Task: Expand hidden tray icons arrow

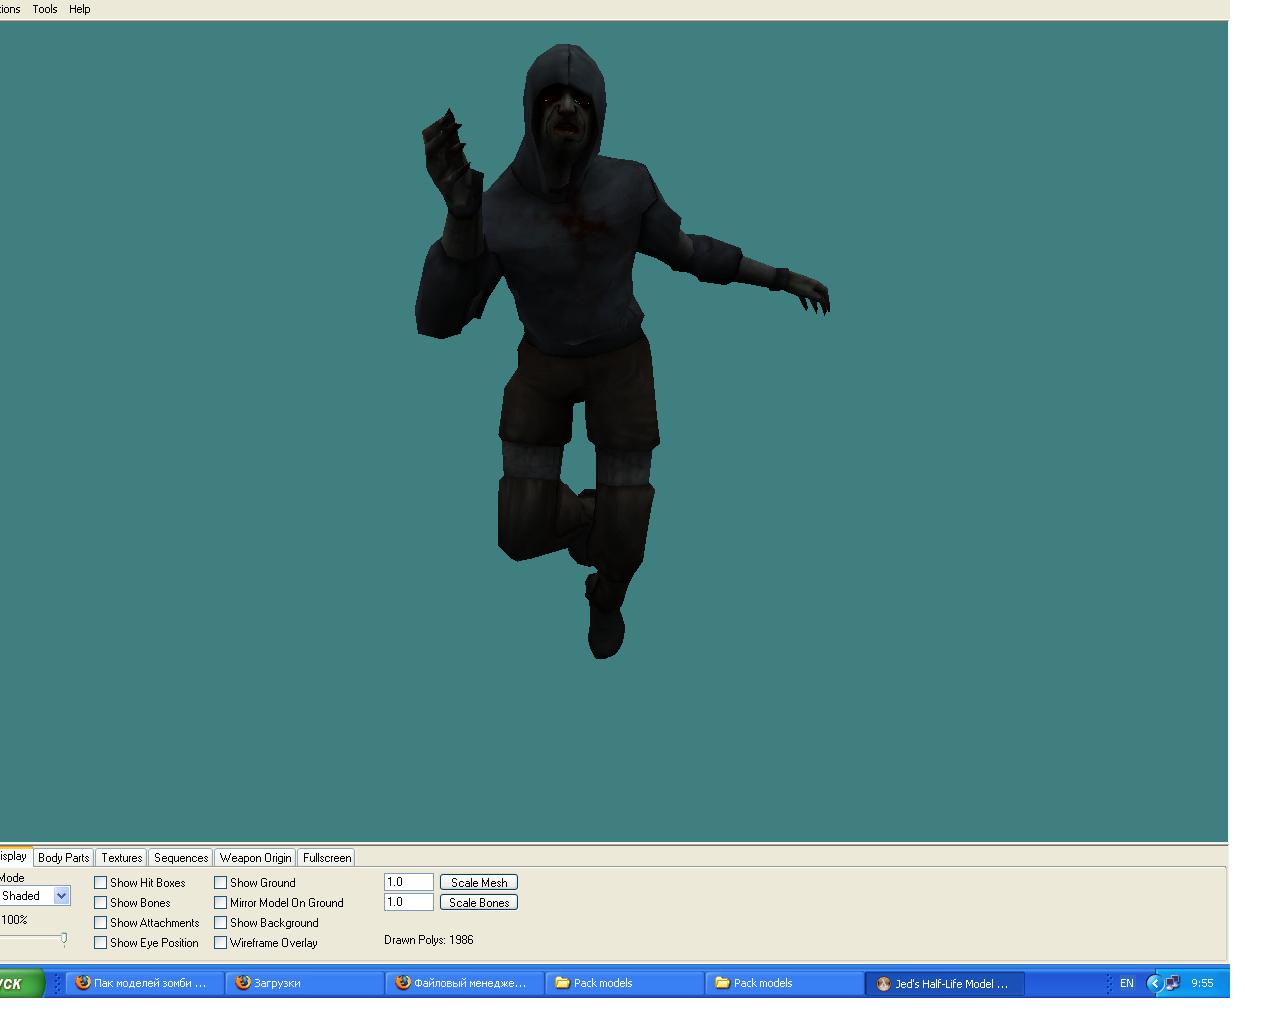Action: tap(1154, 984)
